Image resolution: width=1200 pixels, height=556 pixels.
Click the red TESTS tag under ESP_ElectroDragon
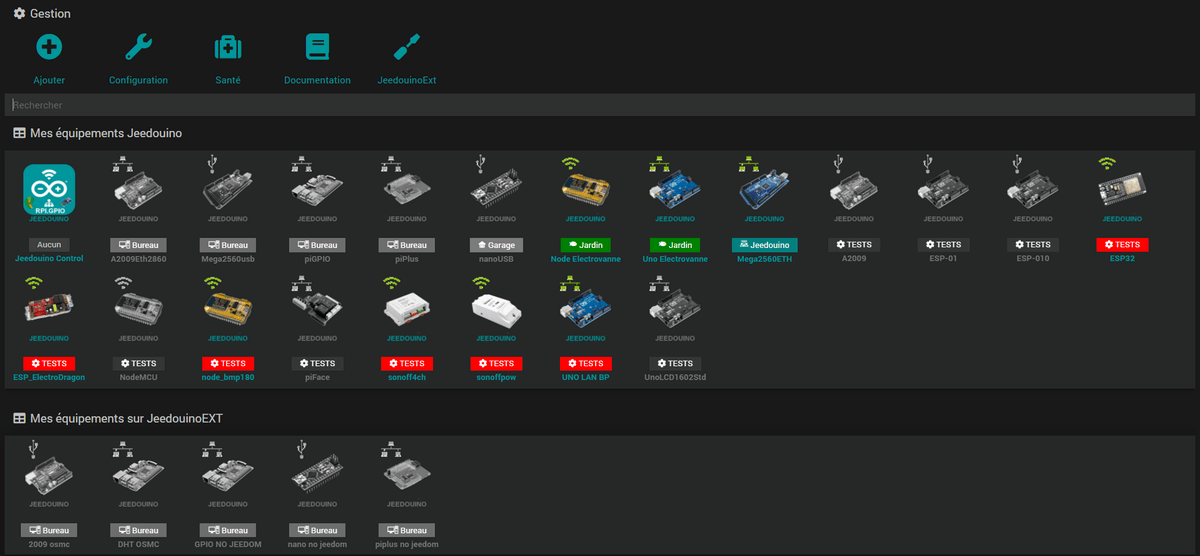click(x=49, y=364)
